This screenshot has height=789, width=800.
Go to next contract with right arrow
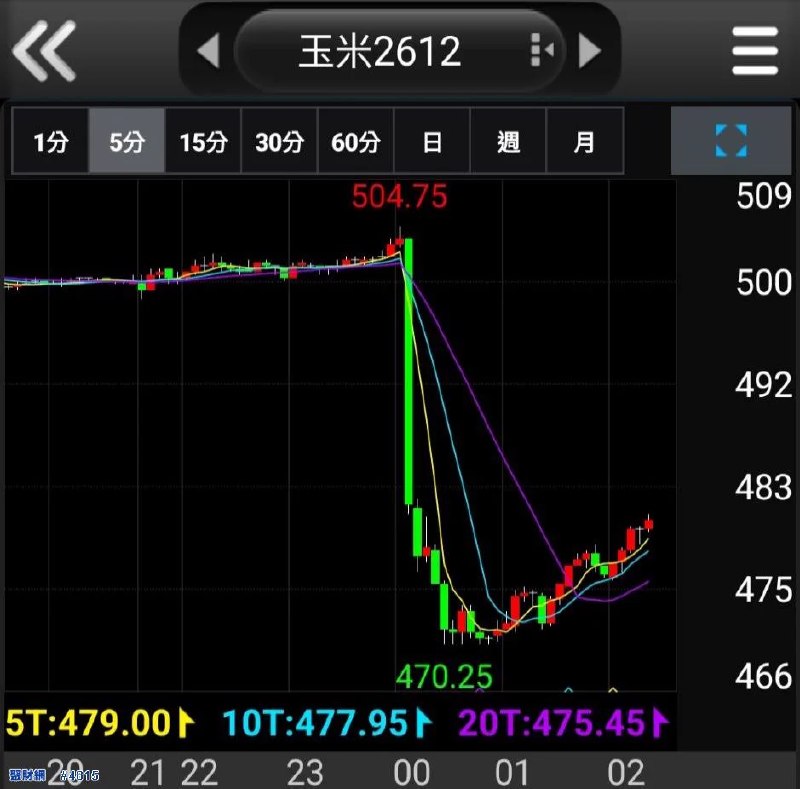pos(590,51)
